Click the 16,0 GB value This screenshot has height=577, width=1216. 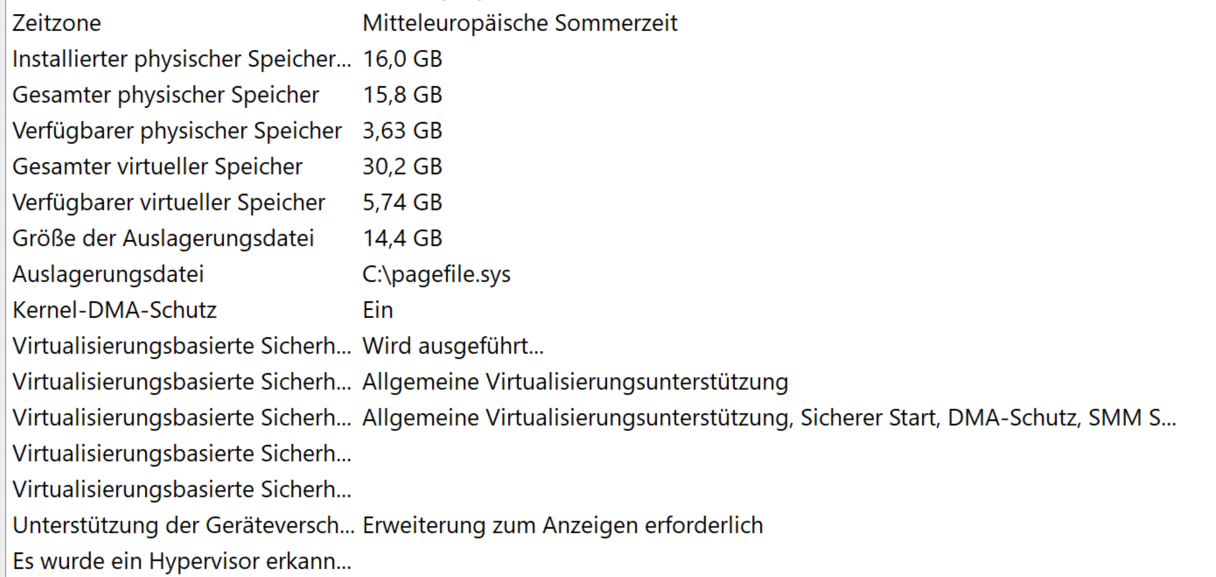click(402, 59)
